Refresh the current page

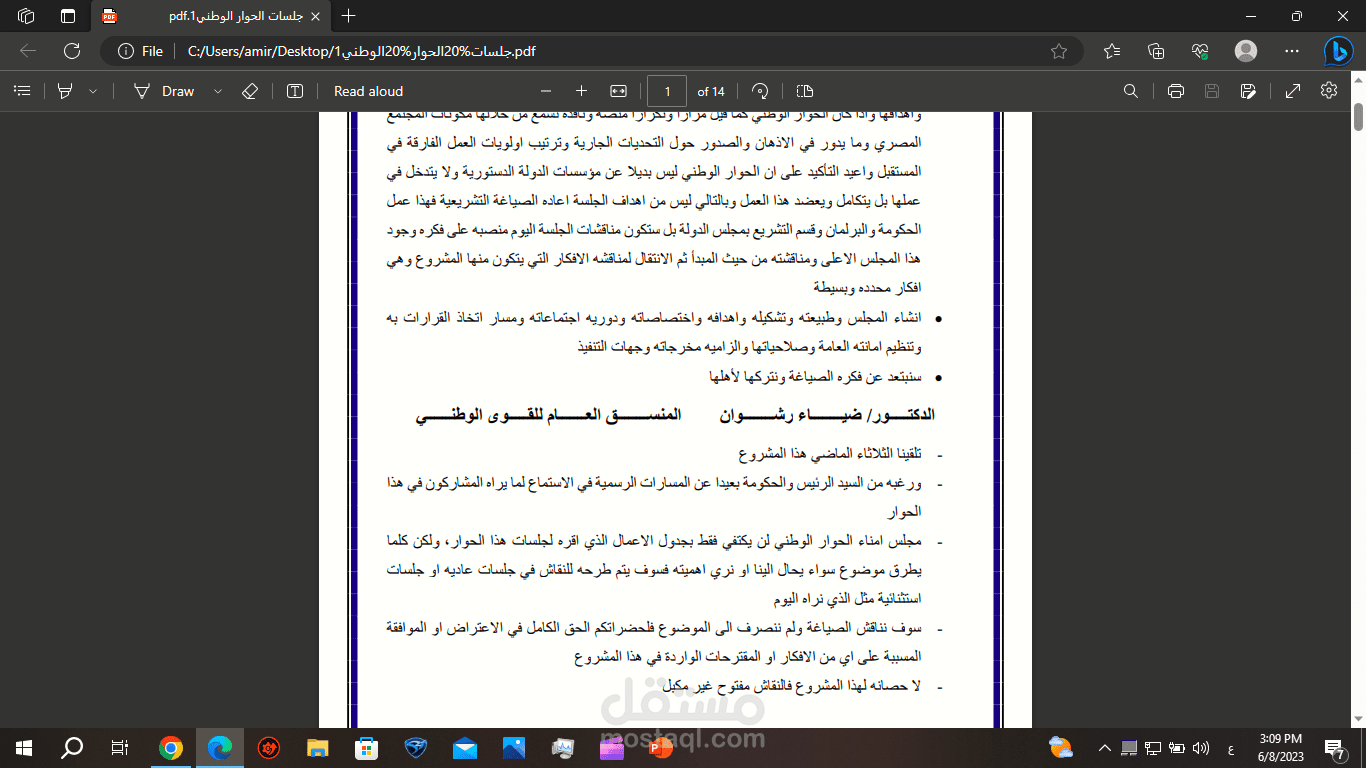[72, 51]
